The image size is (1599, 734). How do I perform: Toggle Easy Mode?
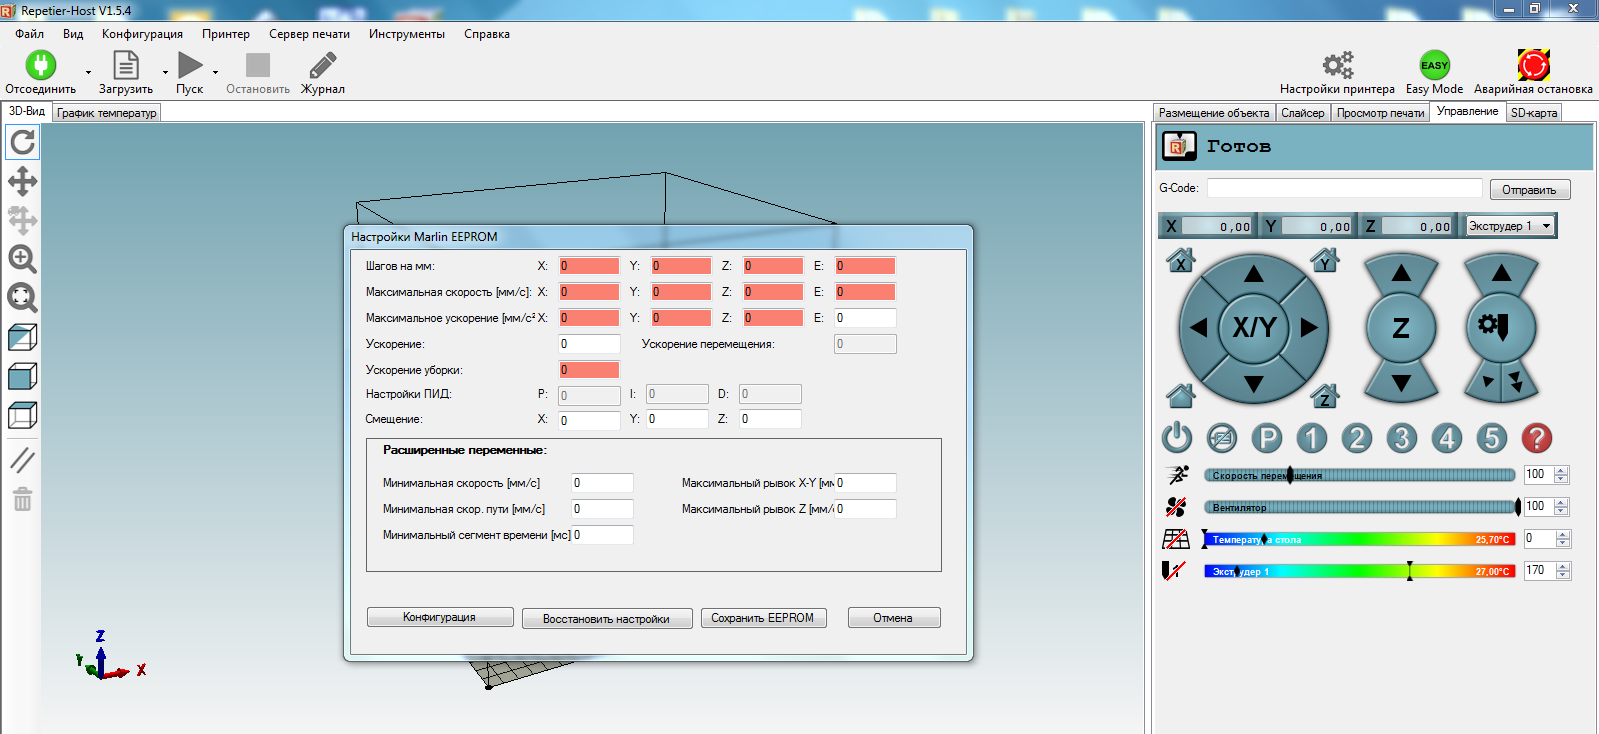coord(1434,66)
